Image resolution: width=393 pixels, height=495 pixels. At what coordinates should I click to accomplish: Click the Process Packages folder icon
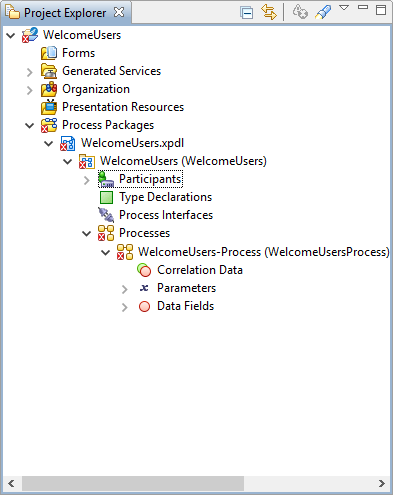[x=49, y=125]
